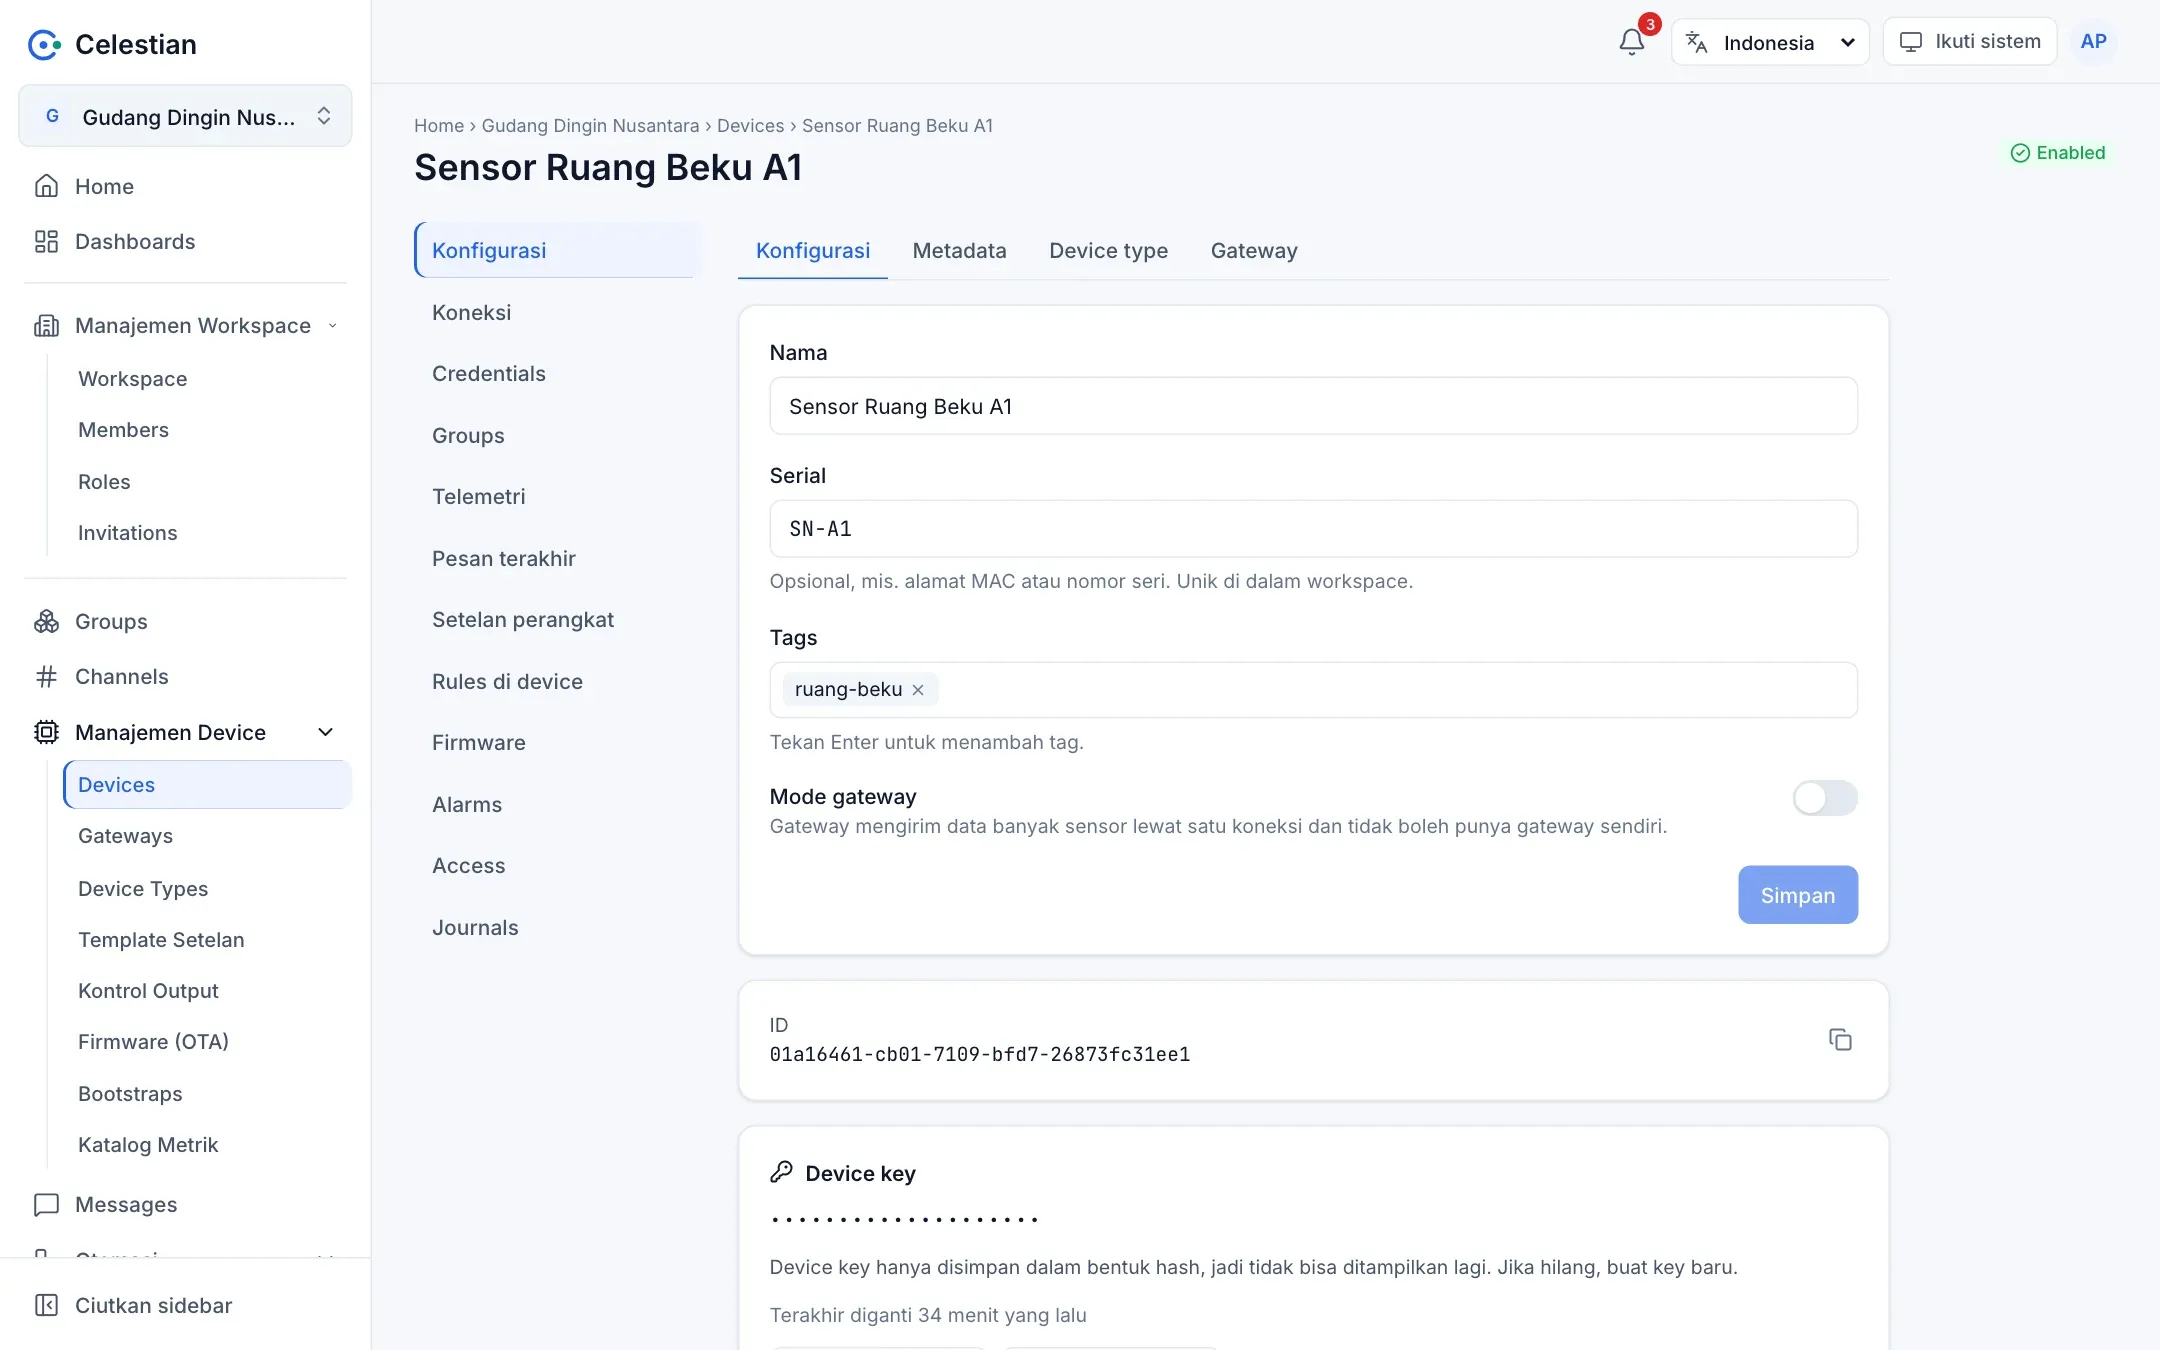Image resolution: width=2160 pixels, height=1350 pixels.
Task: Copy the device ID with copy icon
Action: [x=1840, y=1040]
